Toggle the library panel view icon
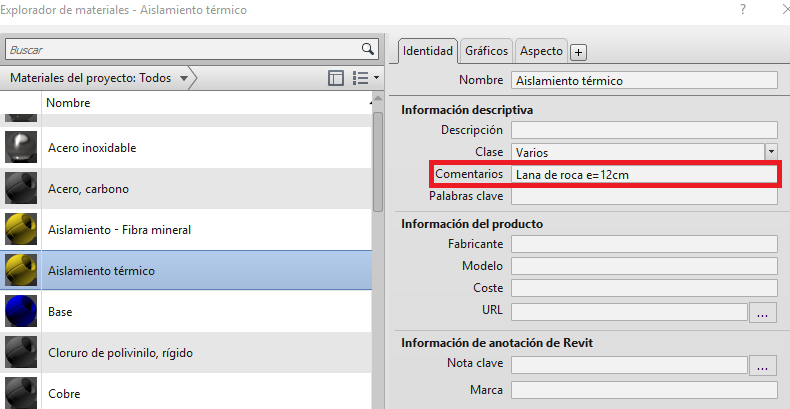Viewport: 790px width, 409px height. 336,78
